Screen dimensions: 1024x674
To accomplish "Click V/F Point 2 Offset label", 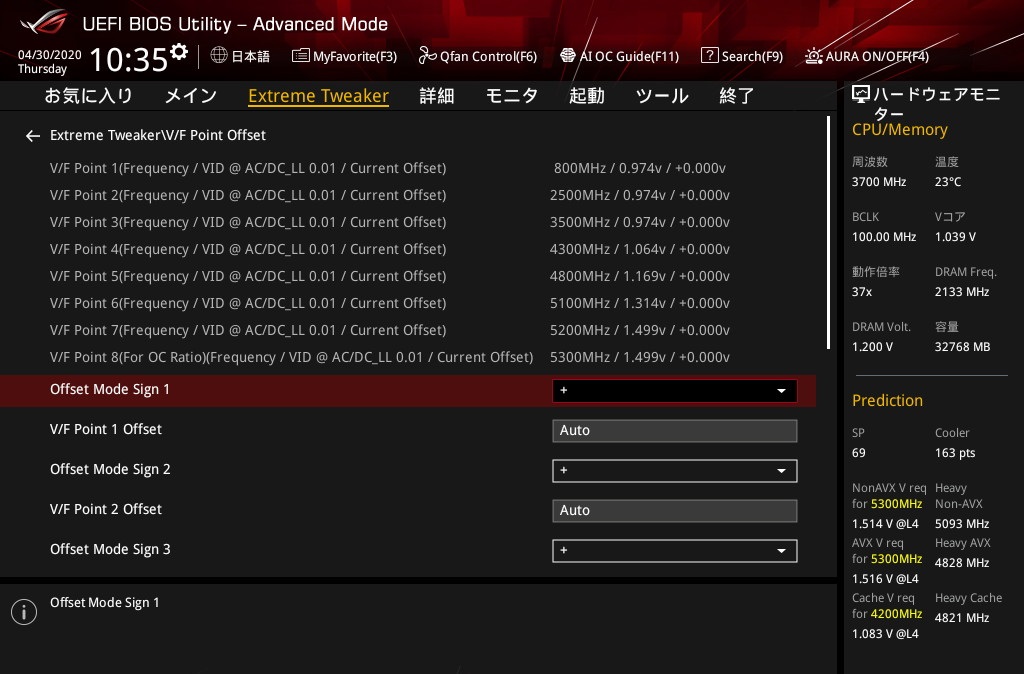I will click(x=106, y=509).
